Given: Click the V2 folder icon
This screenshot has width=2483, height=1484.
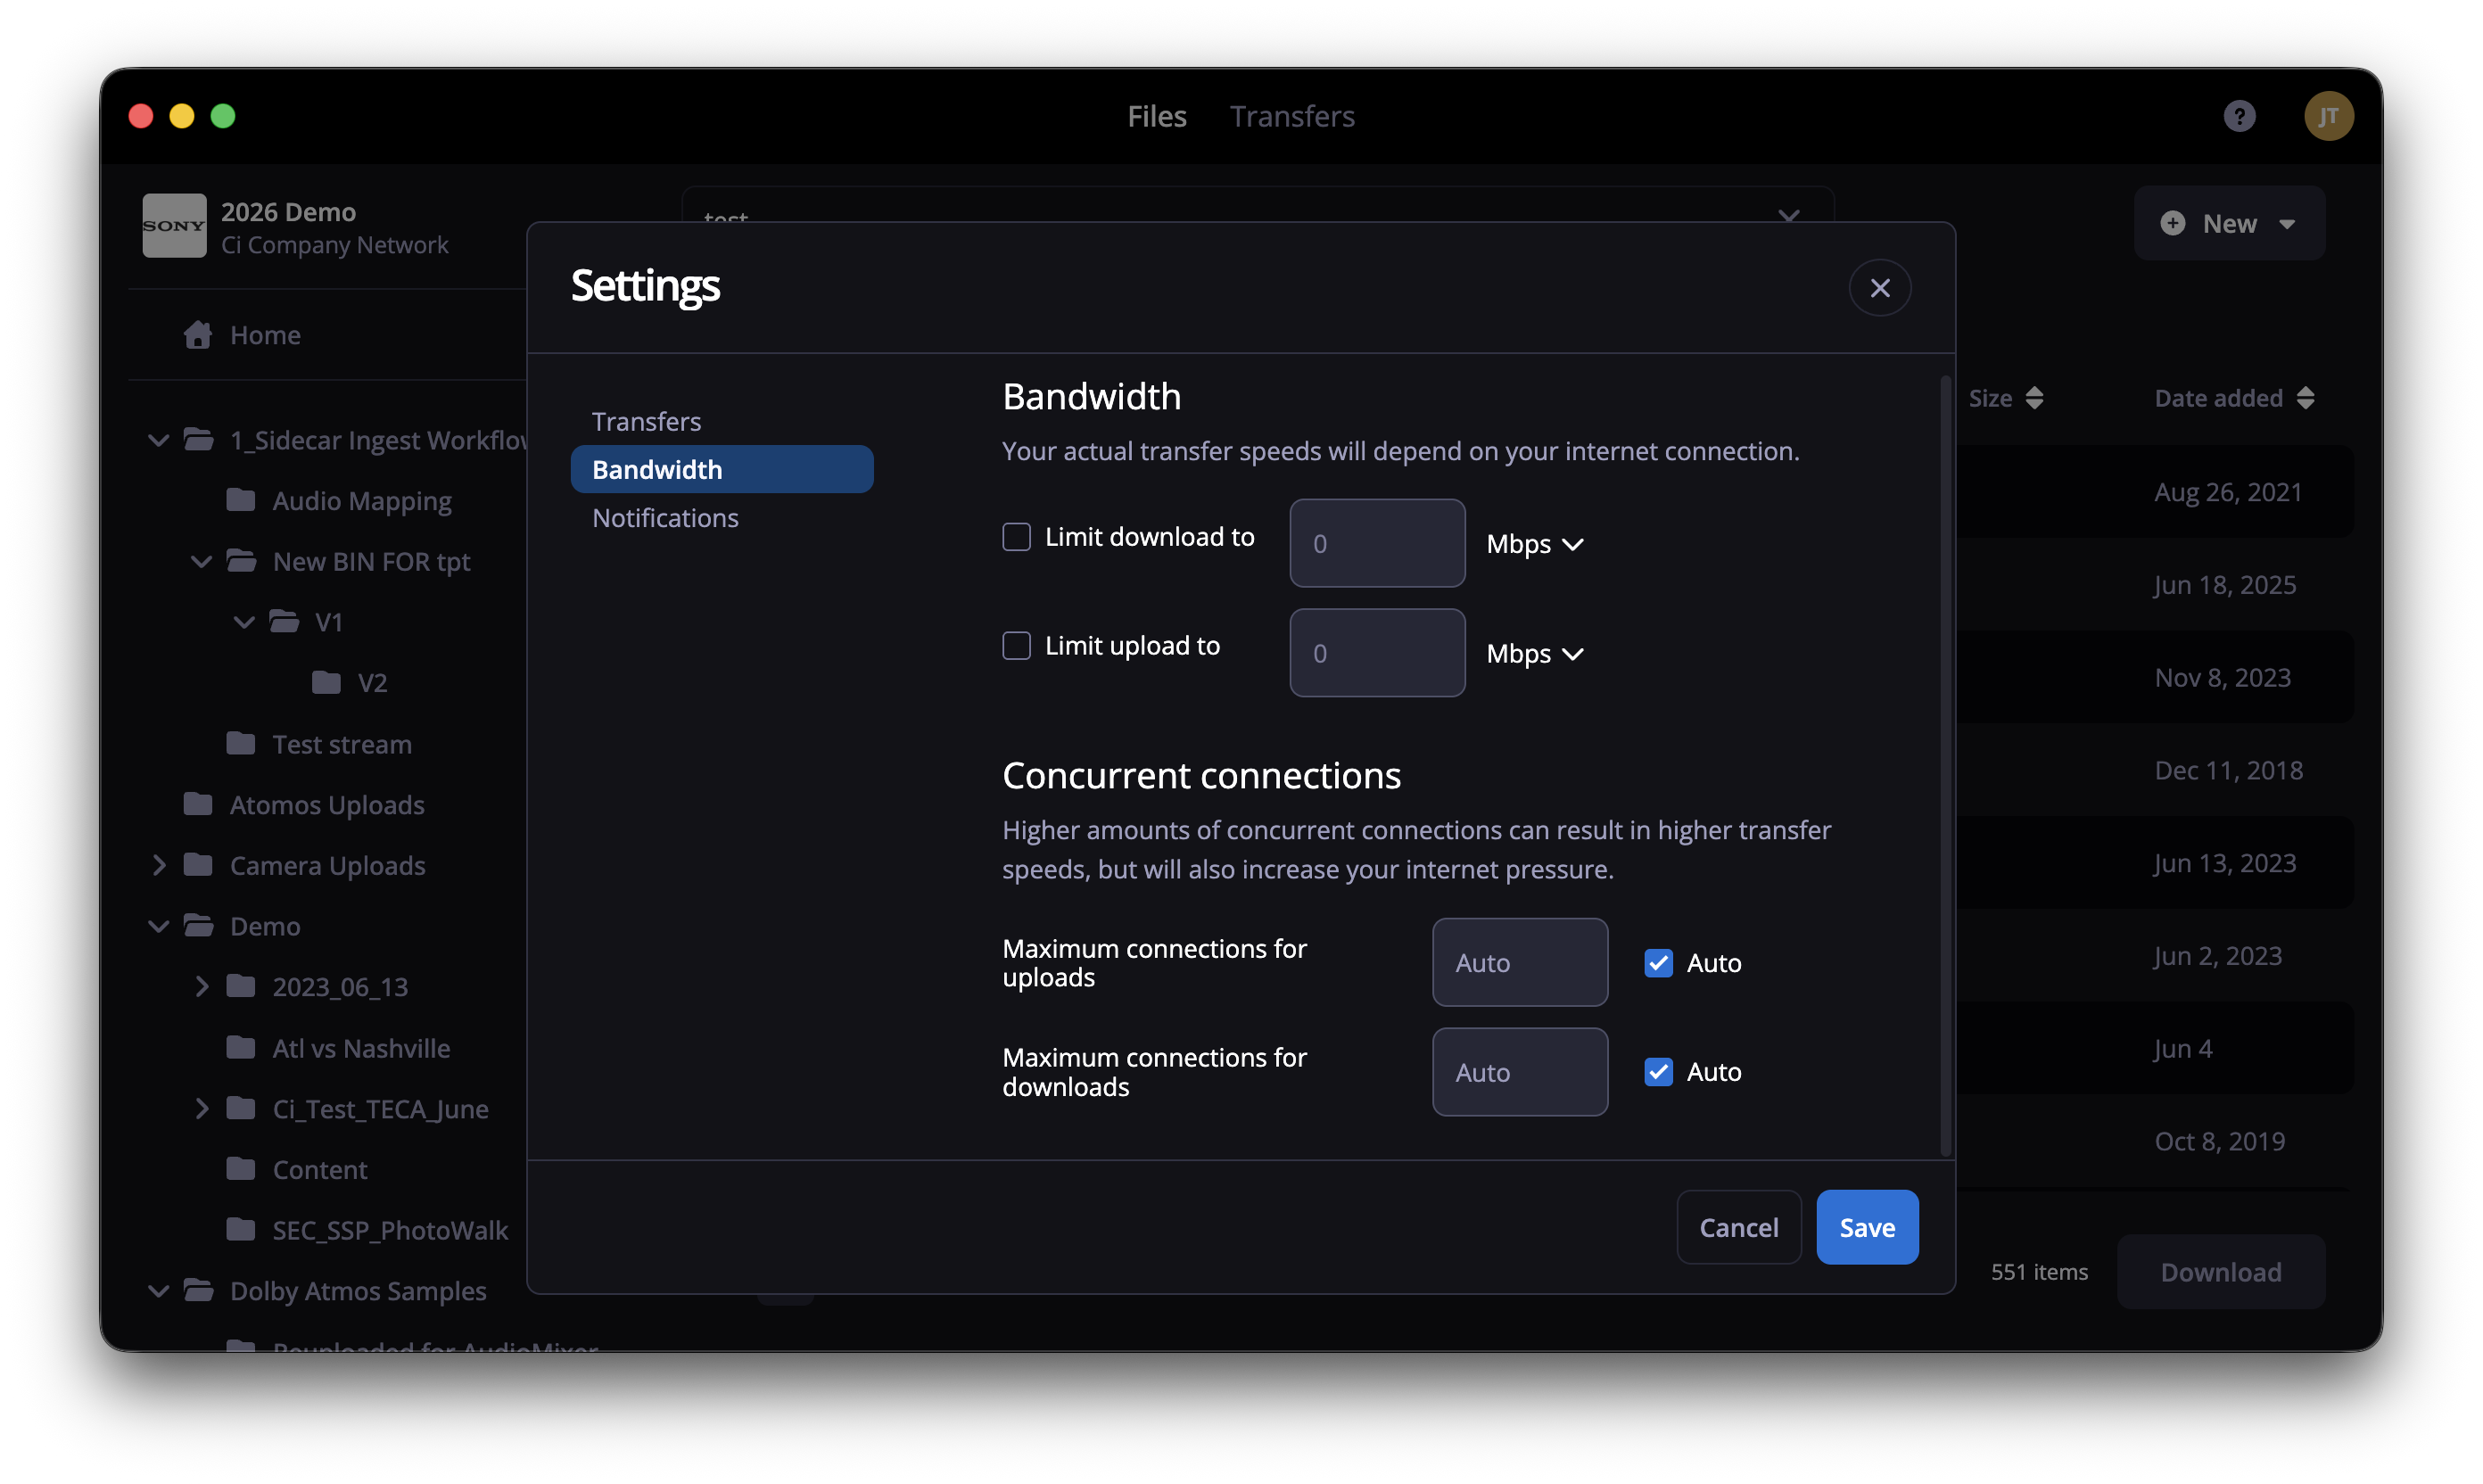Looking at the screenshot, I should 326,682.
